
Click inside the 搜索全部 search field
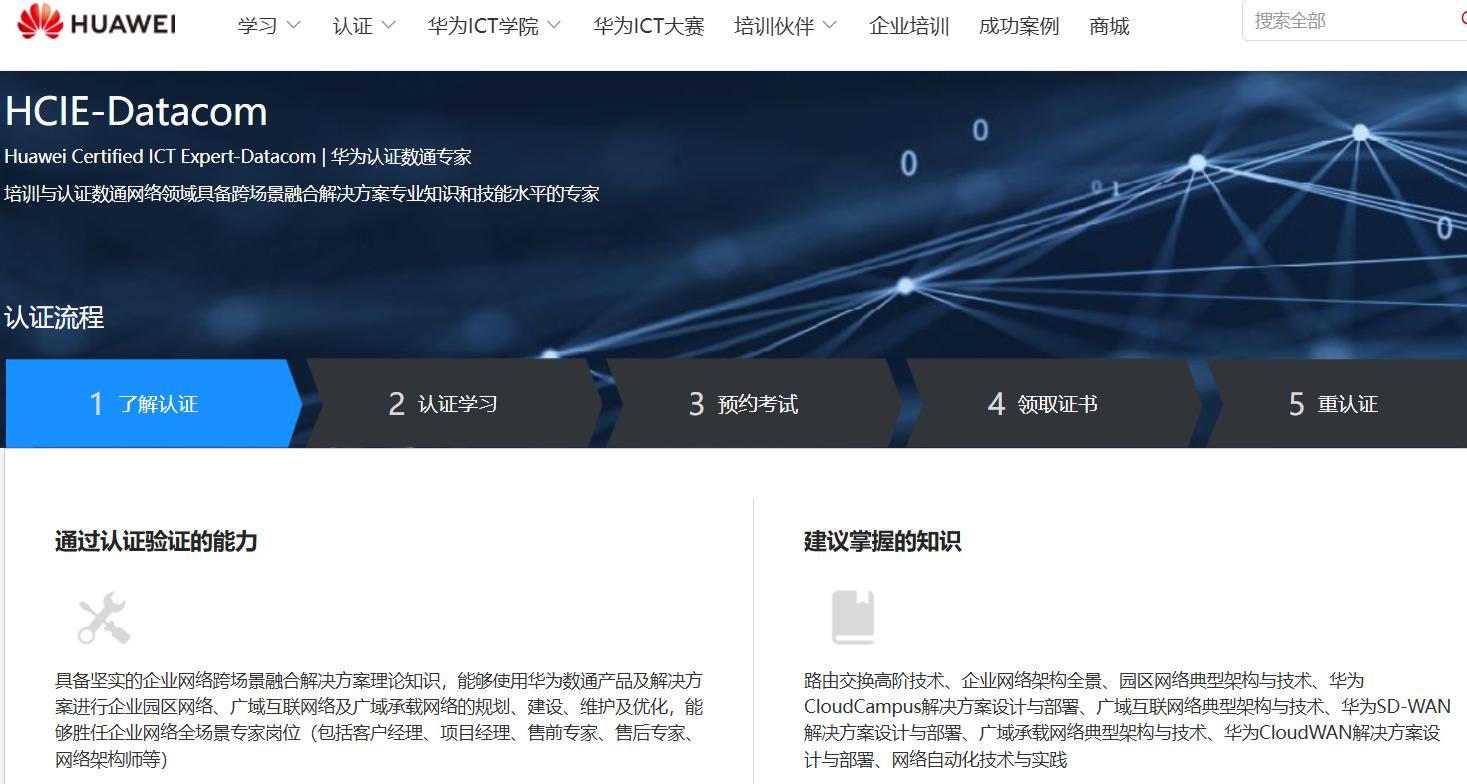click(x=1330, y=20)
